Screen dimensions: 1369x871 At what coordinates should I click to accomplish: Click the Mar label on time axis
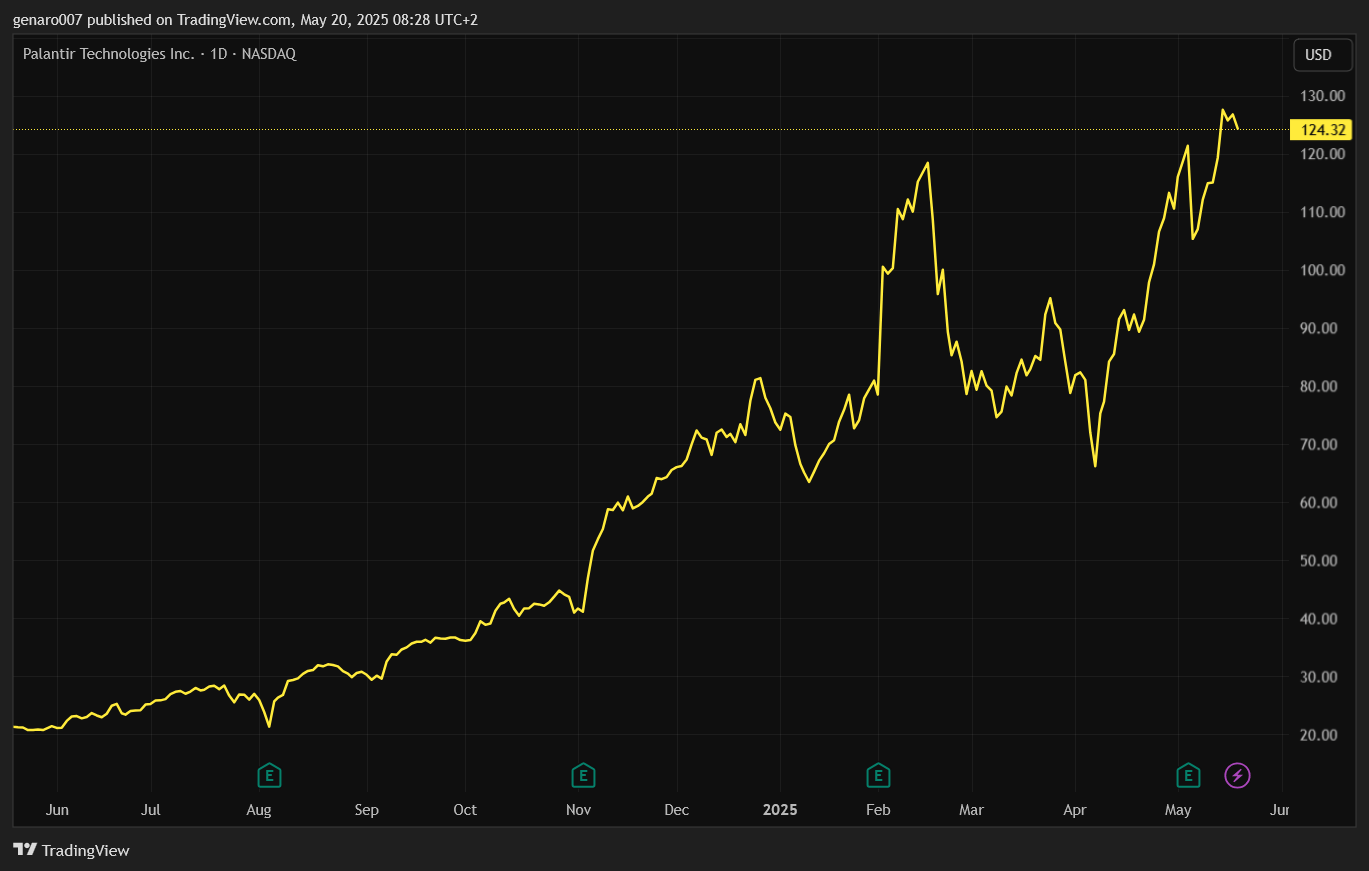[971, 810]
